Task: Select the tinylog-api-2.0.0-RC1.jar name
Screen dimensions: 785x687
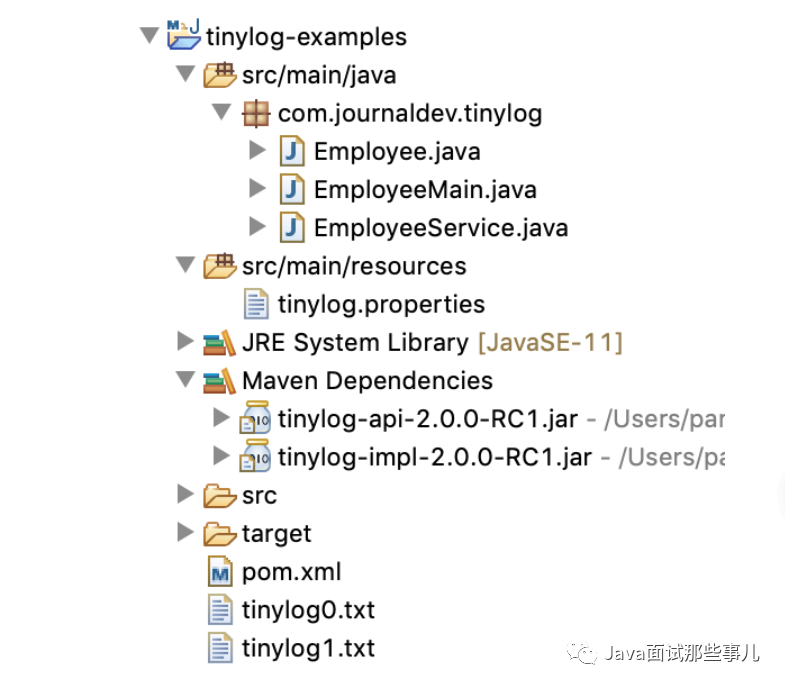Action: 428,419
